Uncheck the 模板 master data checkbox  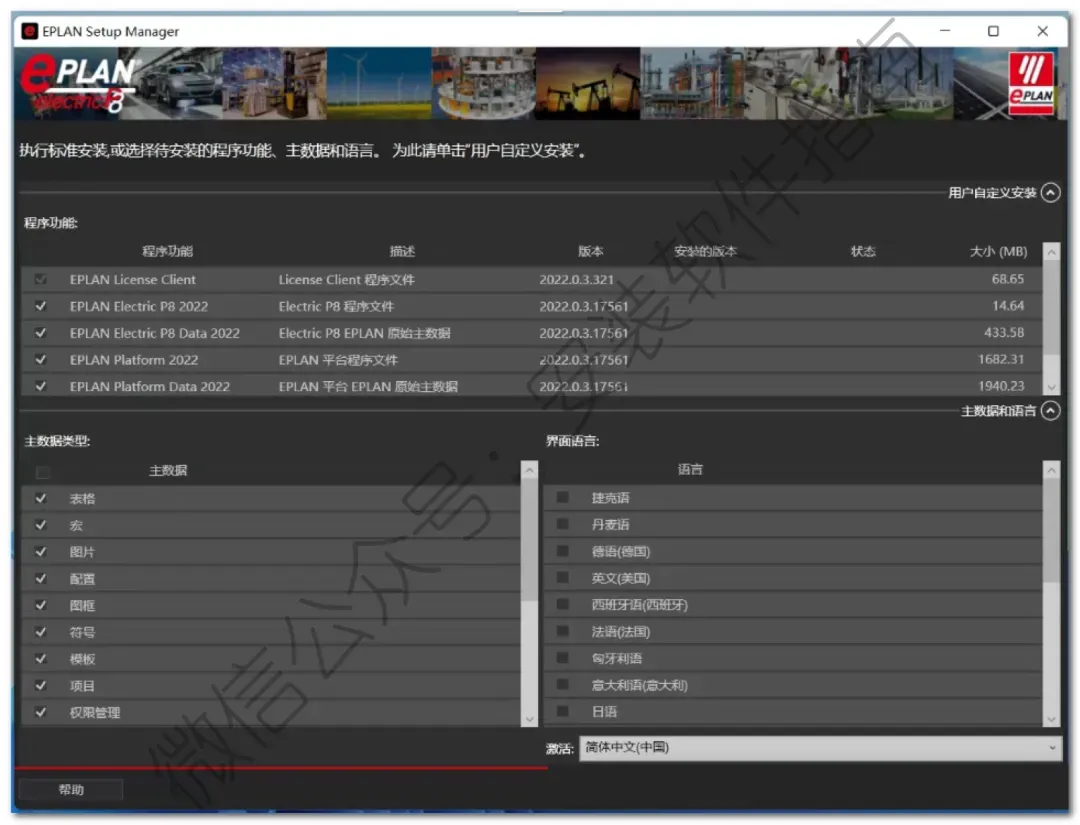[x=41, y=658]
